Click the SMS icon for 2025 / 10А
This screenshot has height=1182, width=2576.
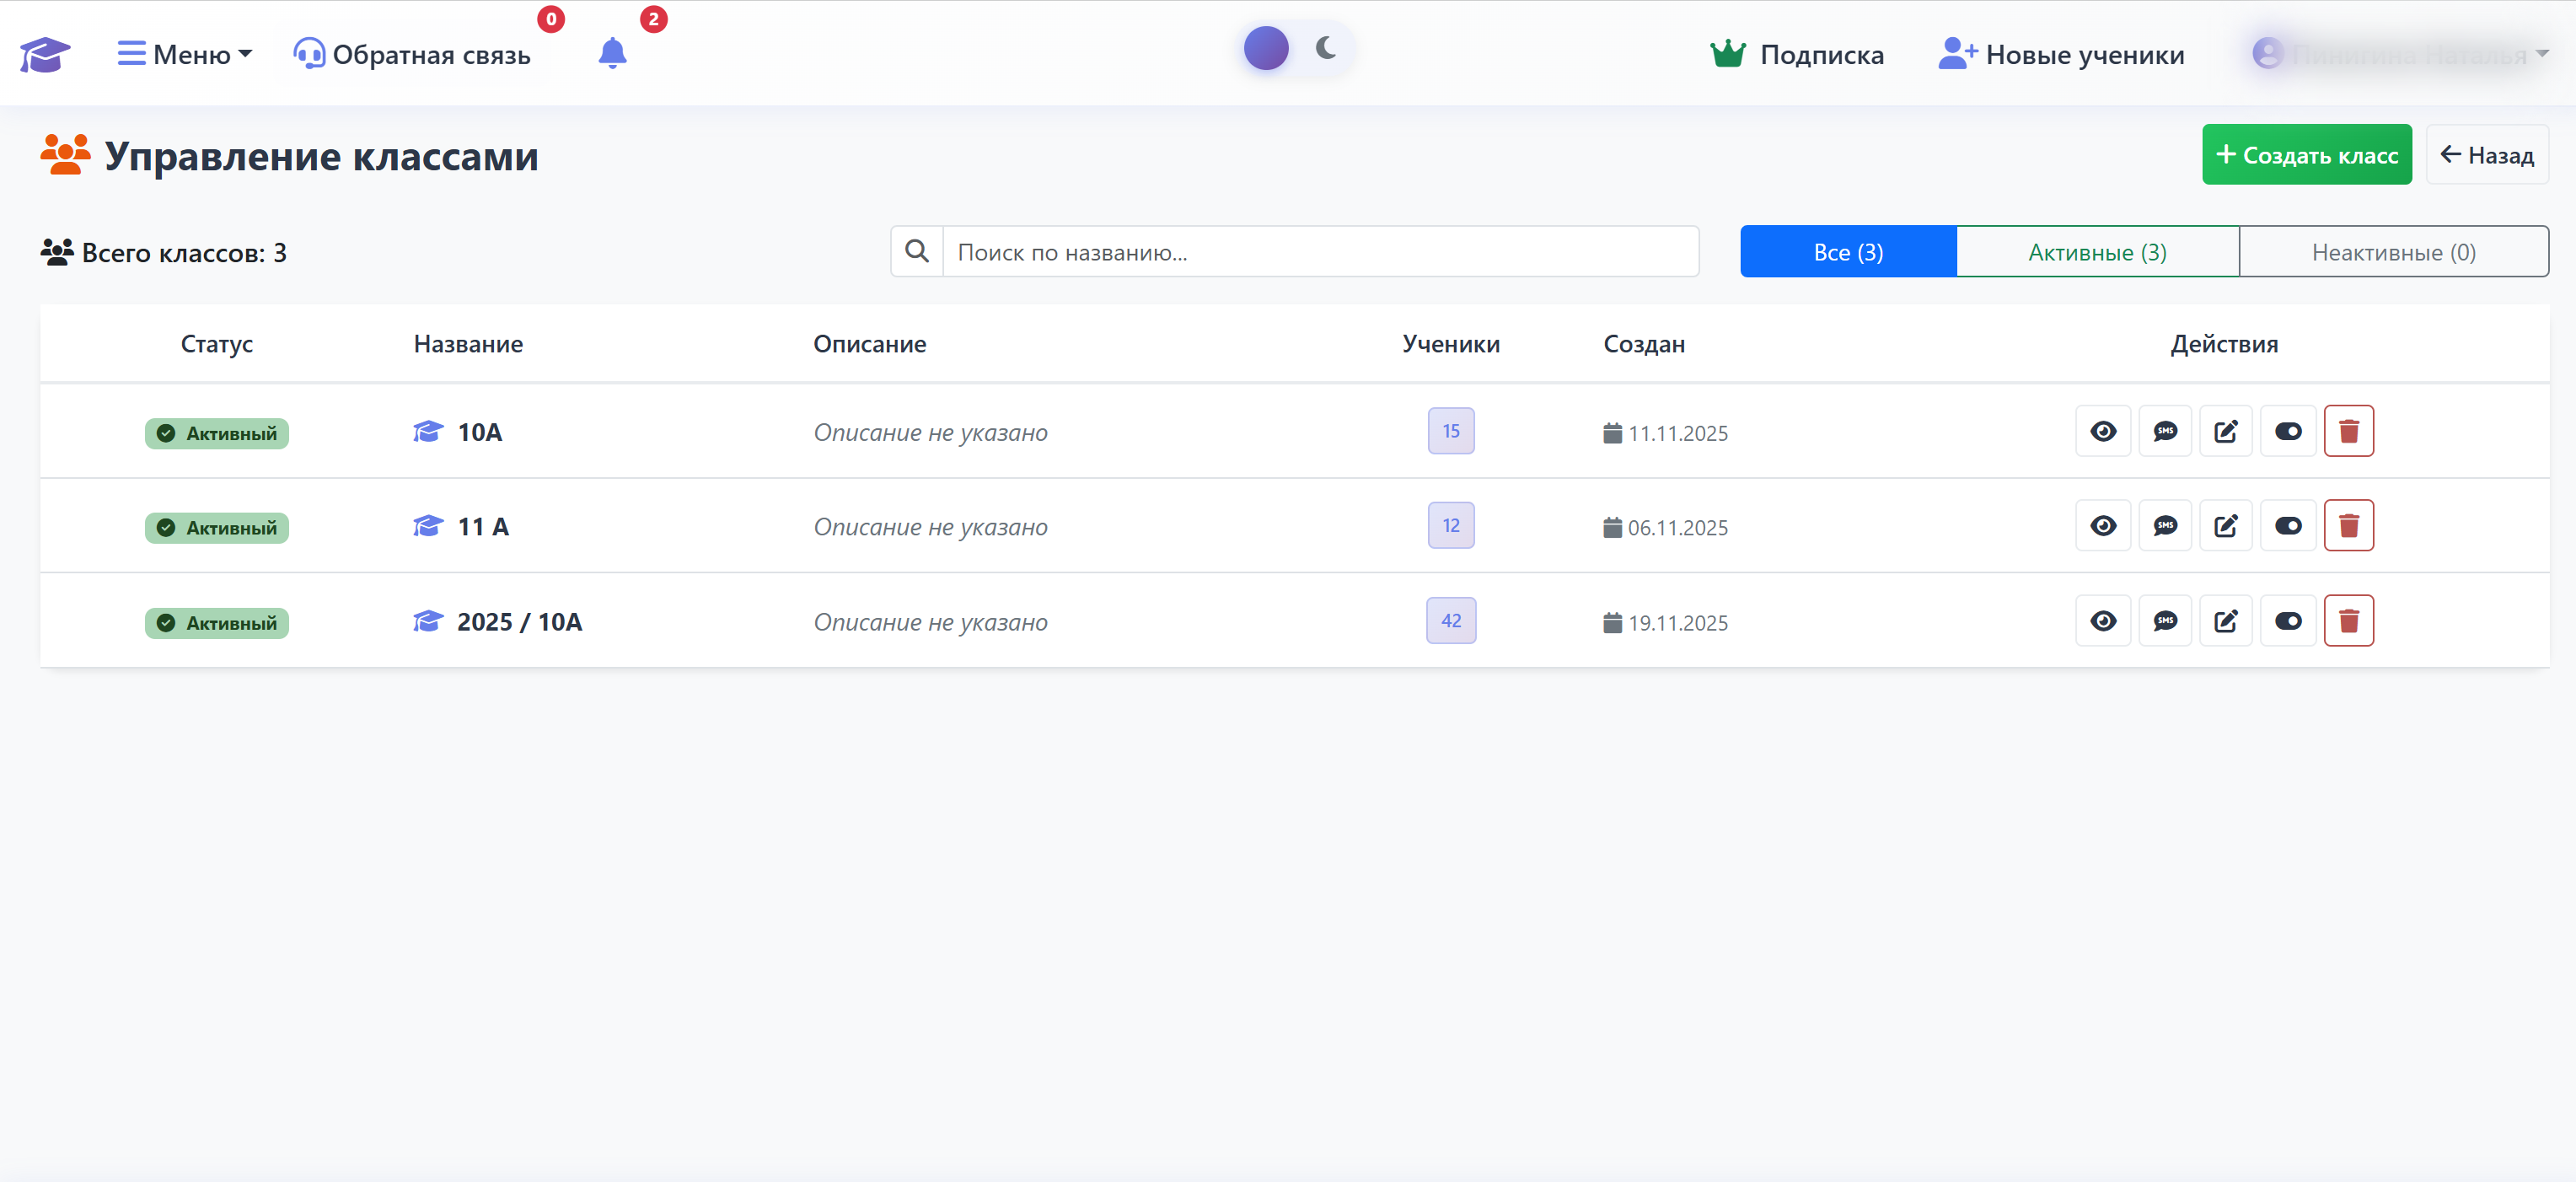(2165, 620)
